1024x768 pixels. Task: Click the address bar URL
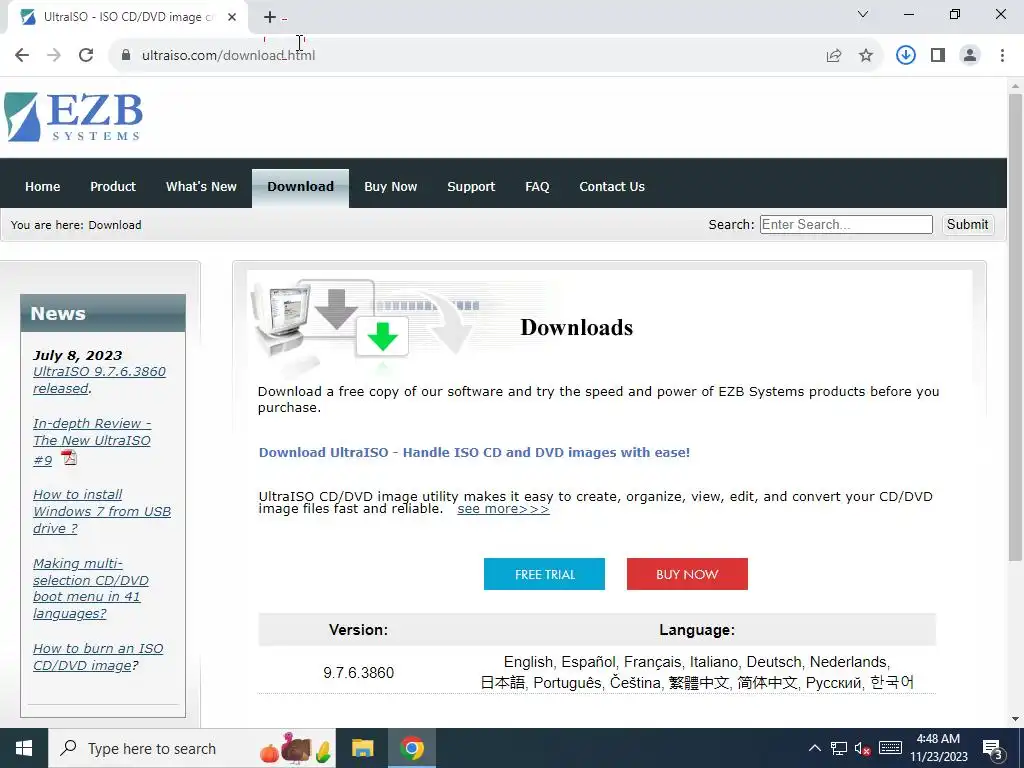[x=229, y=56]
